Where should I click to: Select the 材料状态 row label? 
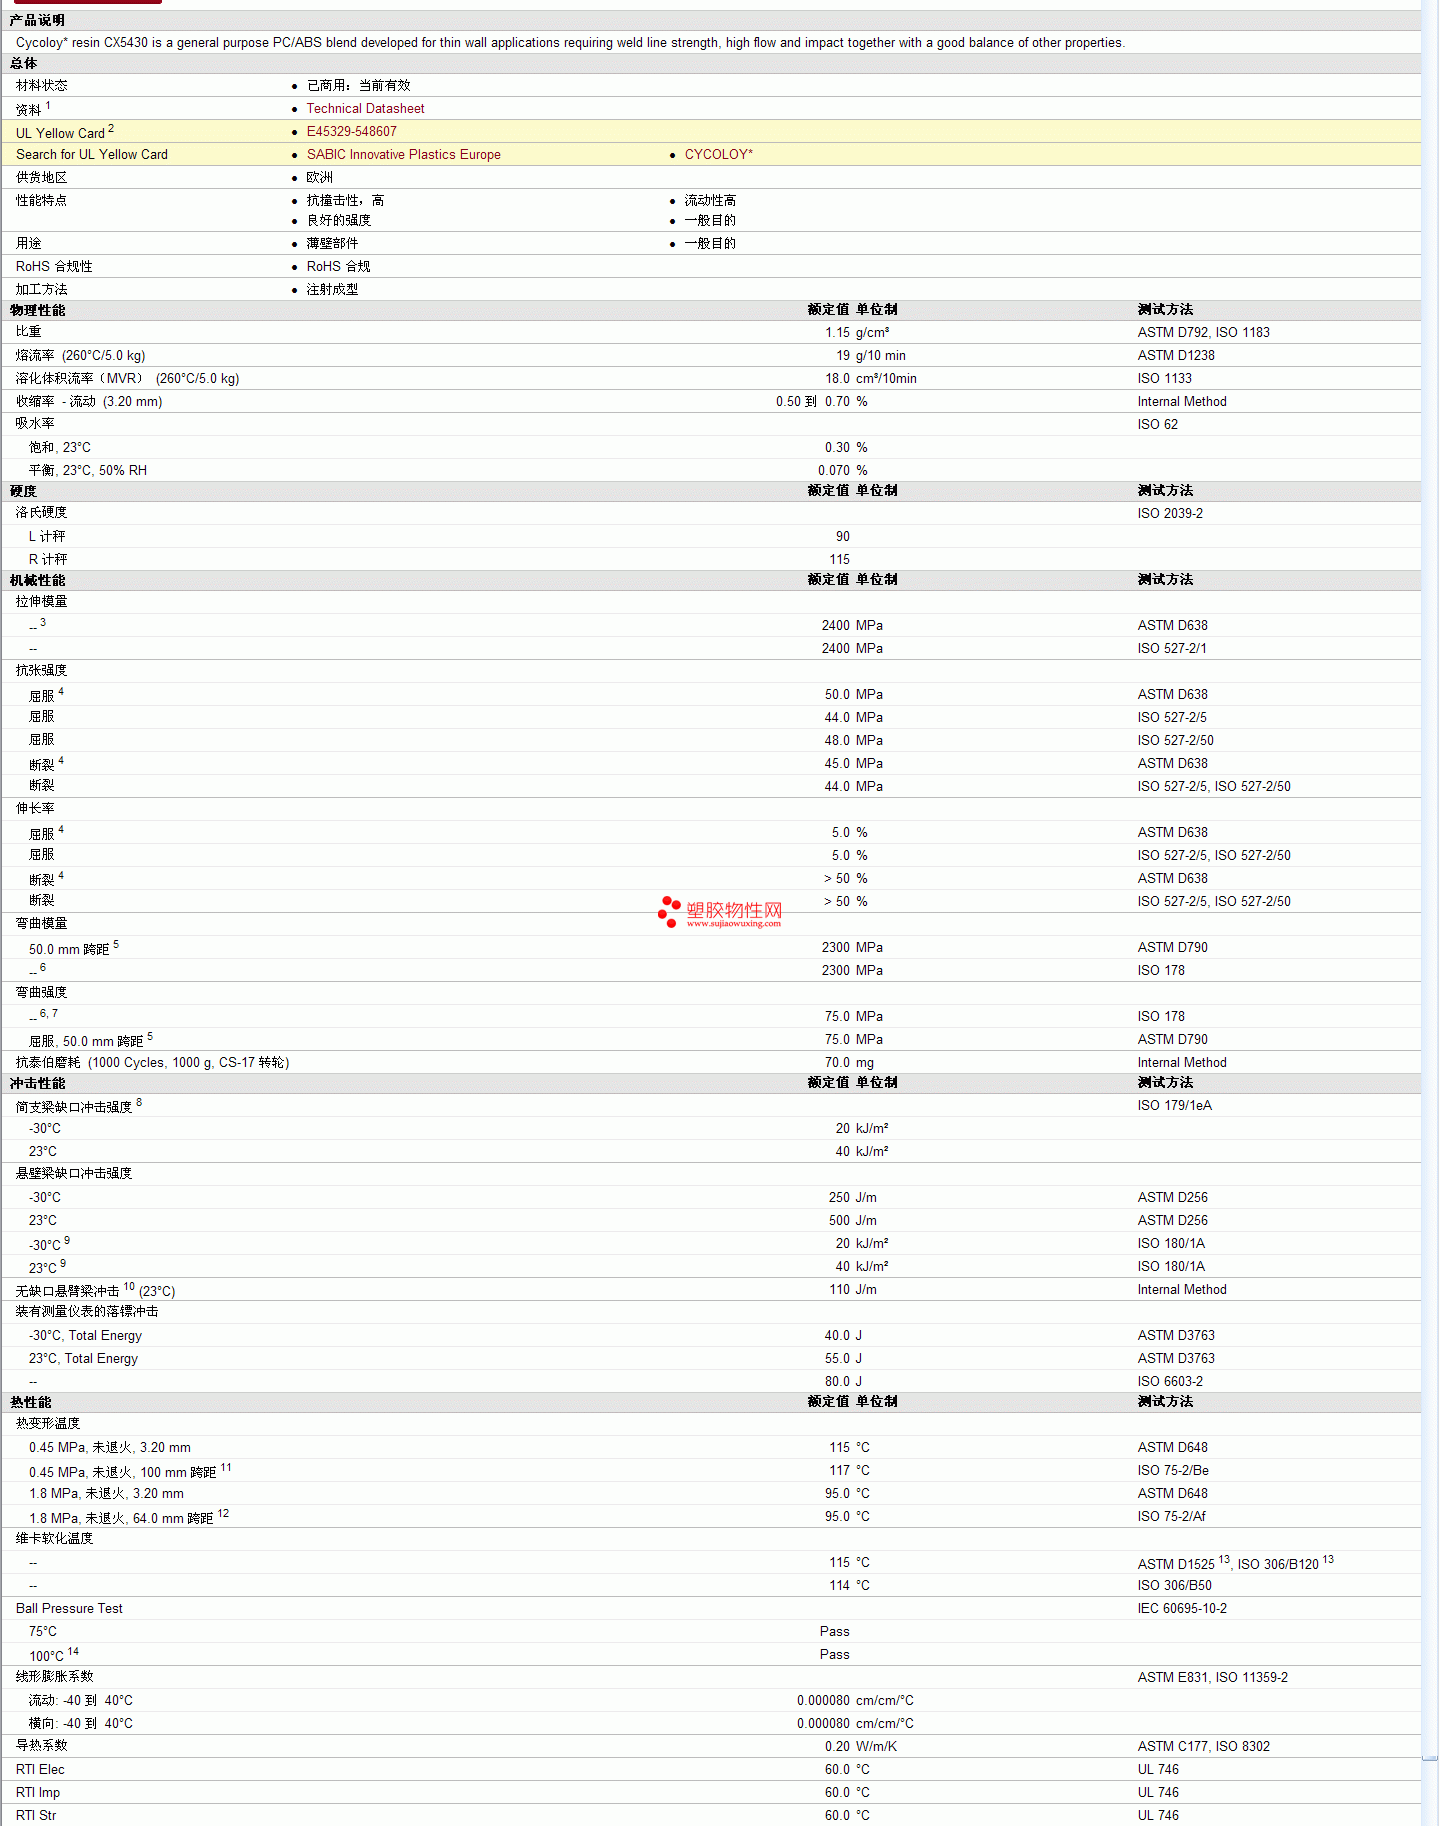pos(42,85)
